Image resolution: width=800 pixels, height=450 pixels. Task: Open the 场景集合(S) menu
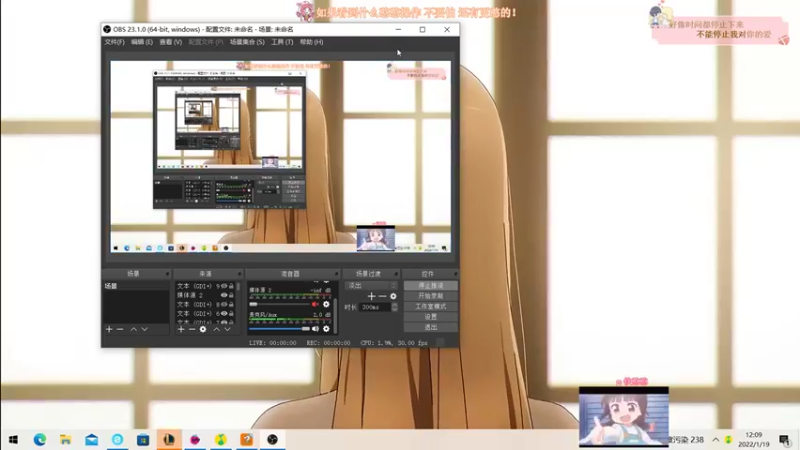[x=247, y=42]
